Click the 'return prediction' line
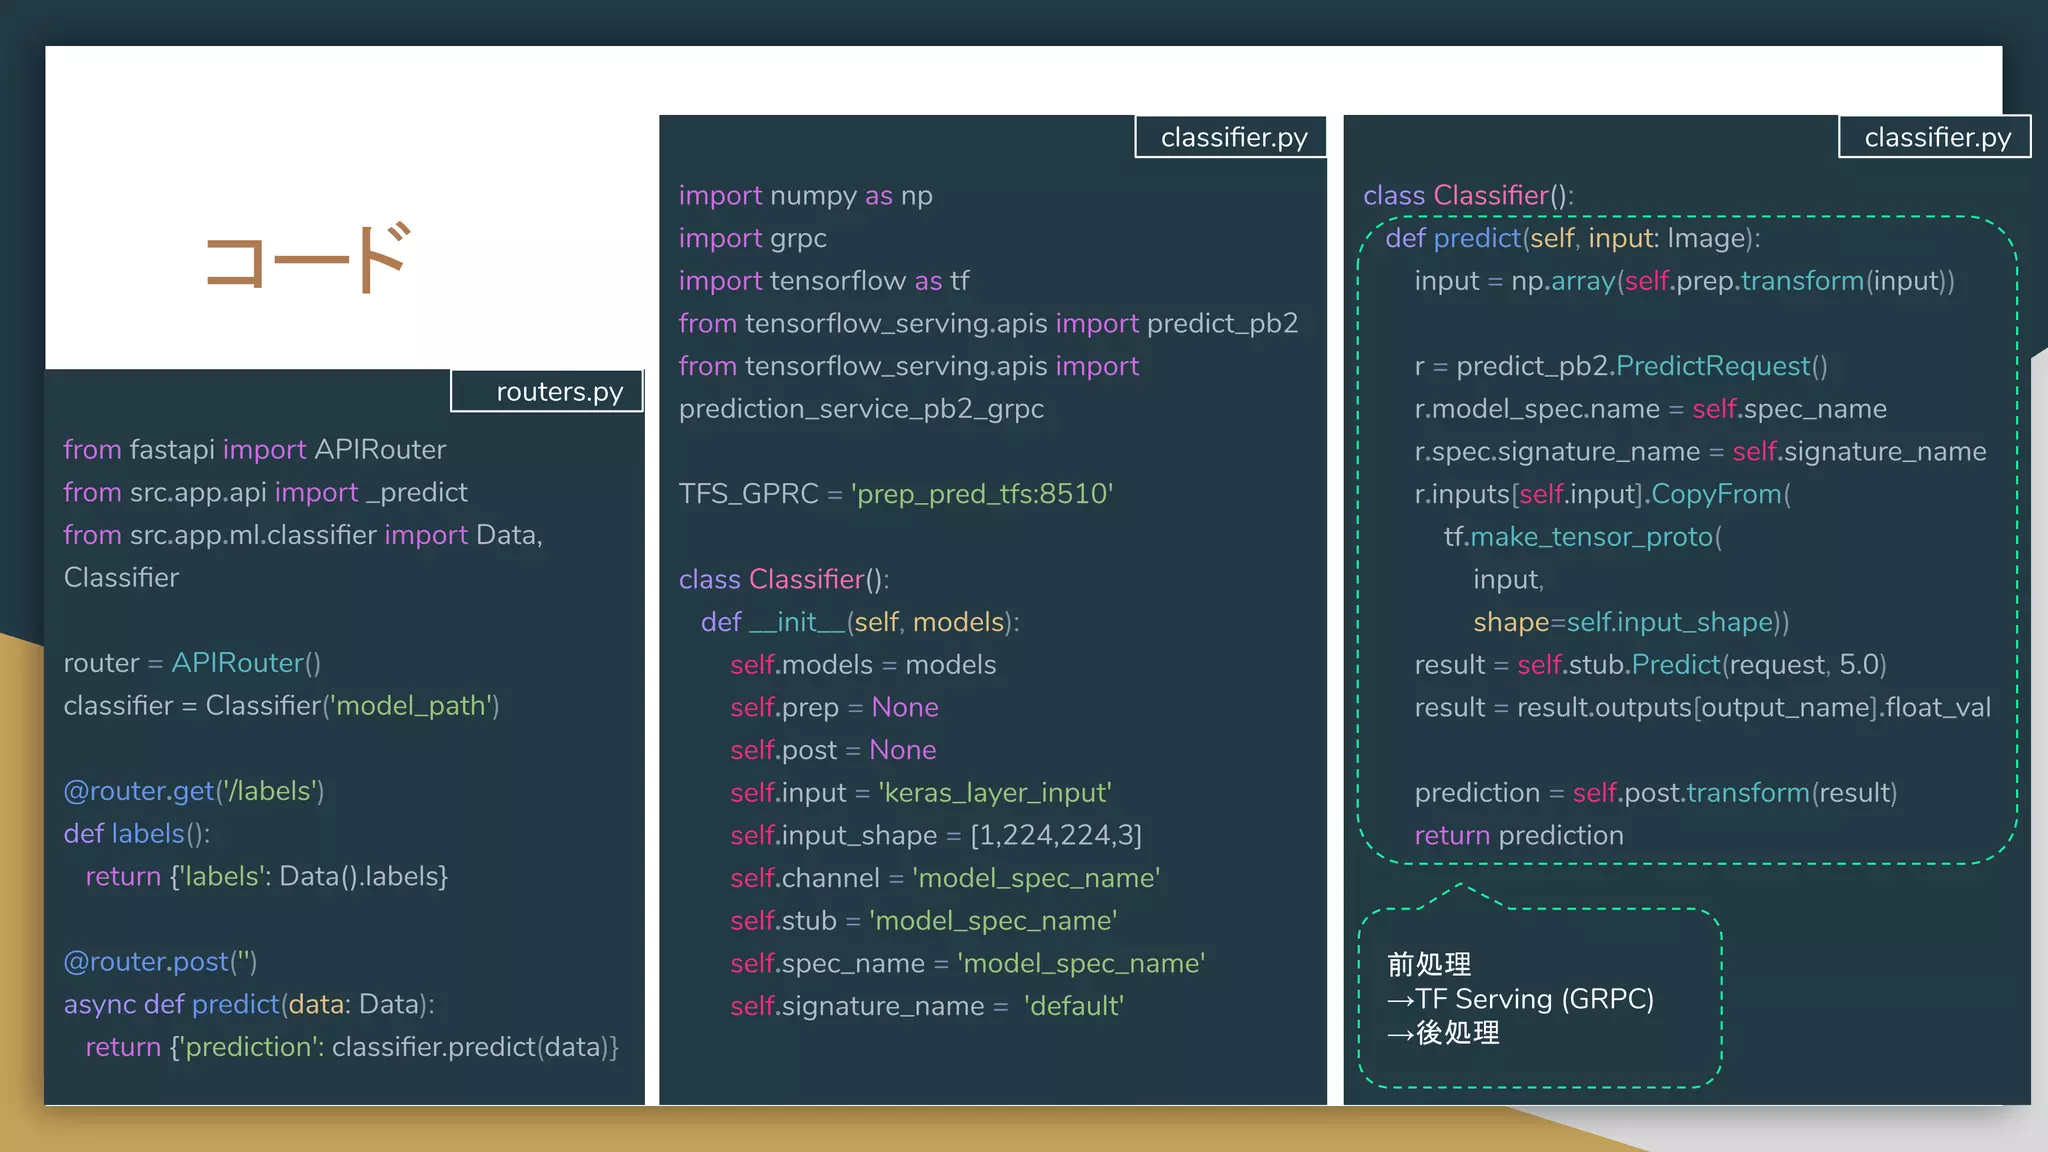This screenshot has width=2048, height=1152. pyautogui.click(x=1518, y=835)
